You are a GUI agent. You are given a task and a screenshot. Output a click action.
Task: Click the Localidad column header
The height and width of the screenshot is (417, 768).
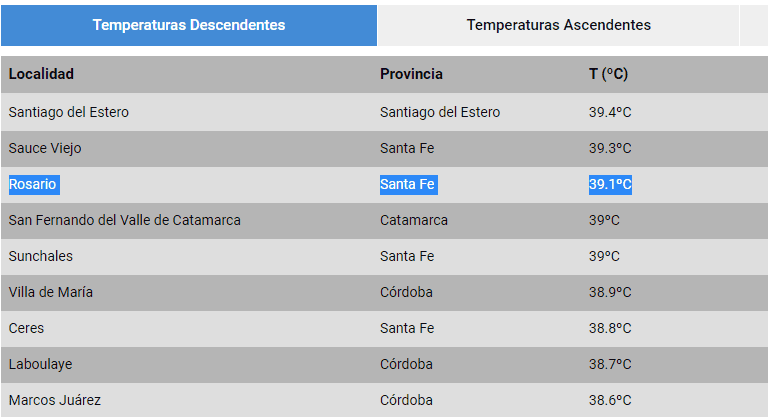coord(41,74)
